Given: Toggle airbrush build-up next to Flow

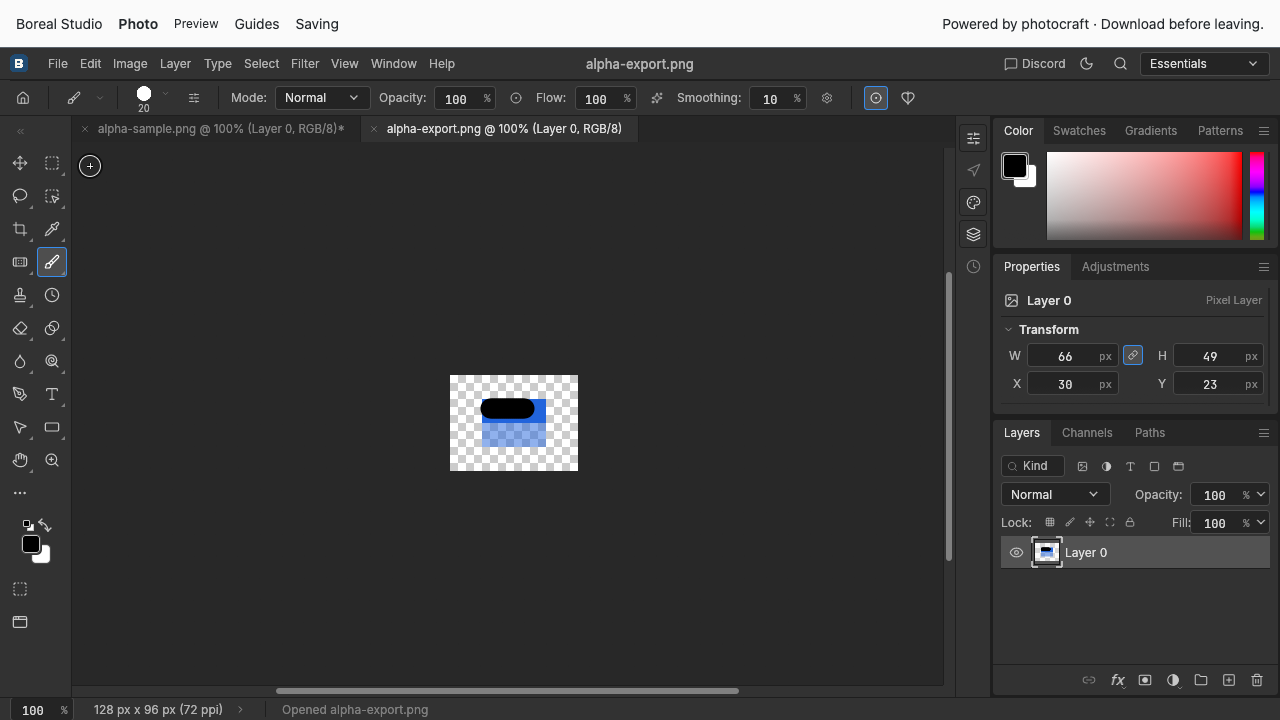Looking at the screenshot, I should click(x=657, y=98).
